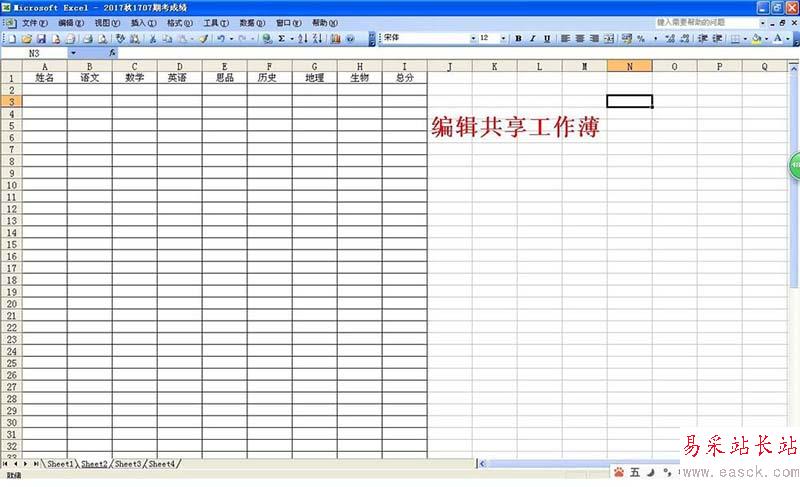The width and height of the screenshot is (800, 487).
Task: Toggle align right
Action: (x=594, y=38)
